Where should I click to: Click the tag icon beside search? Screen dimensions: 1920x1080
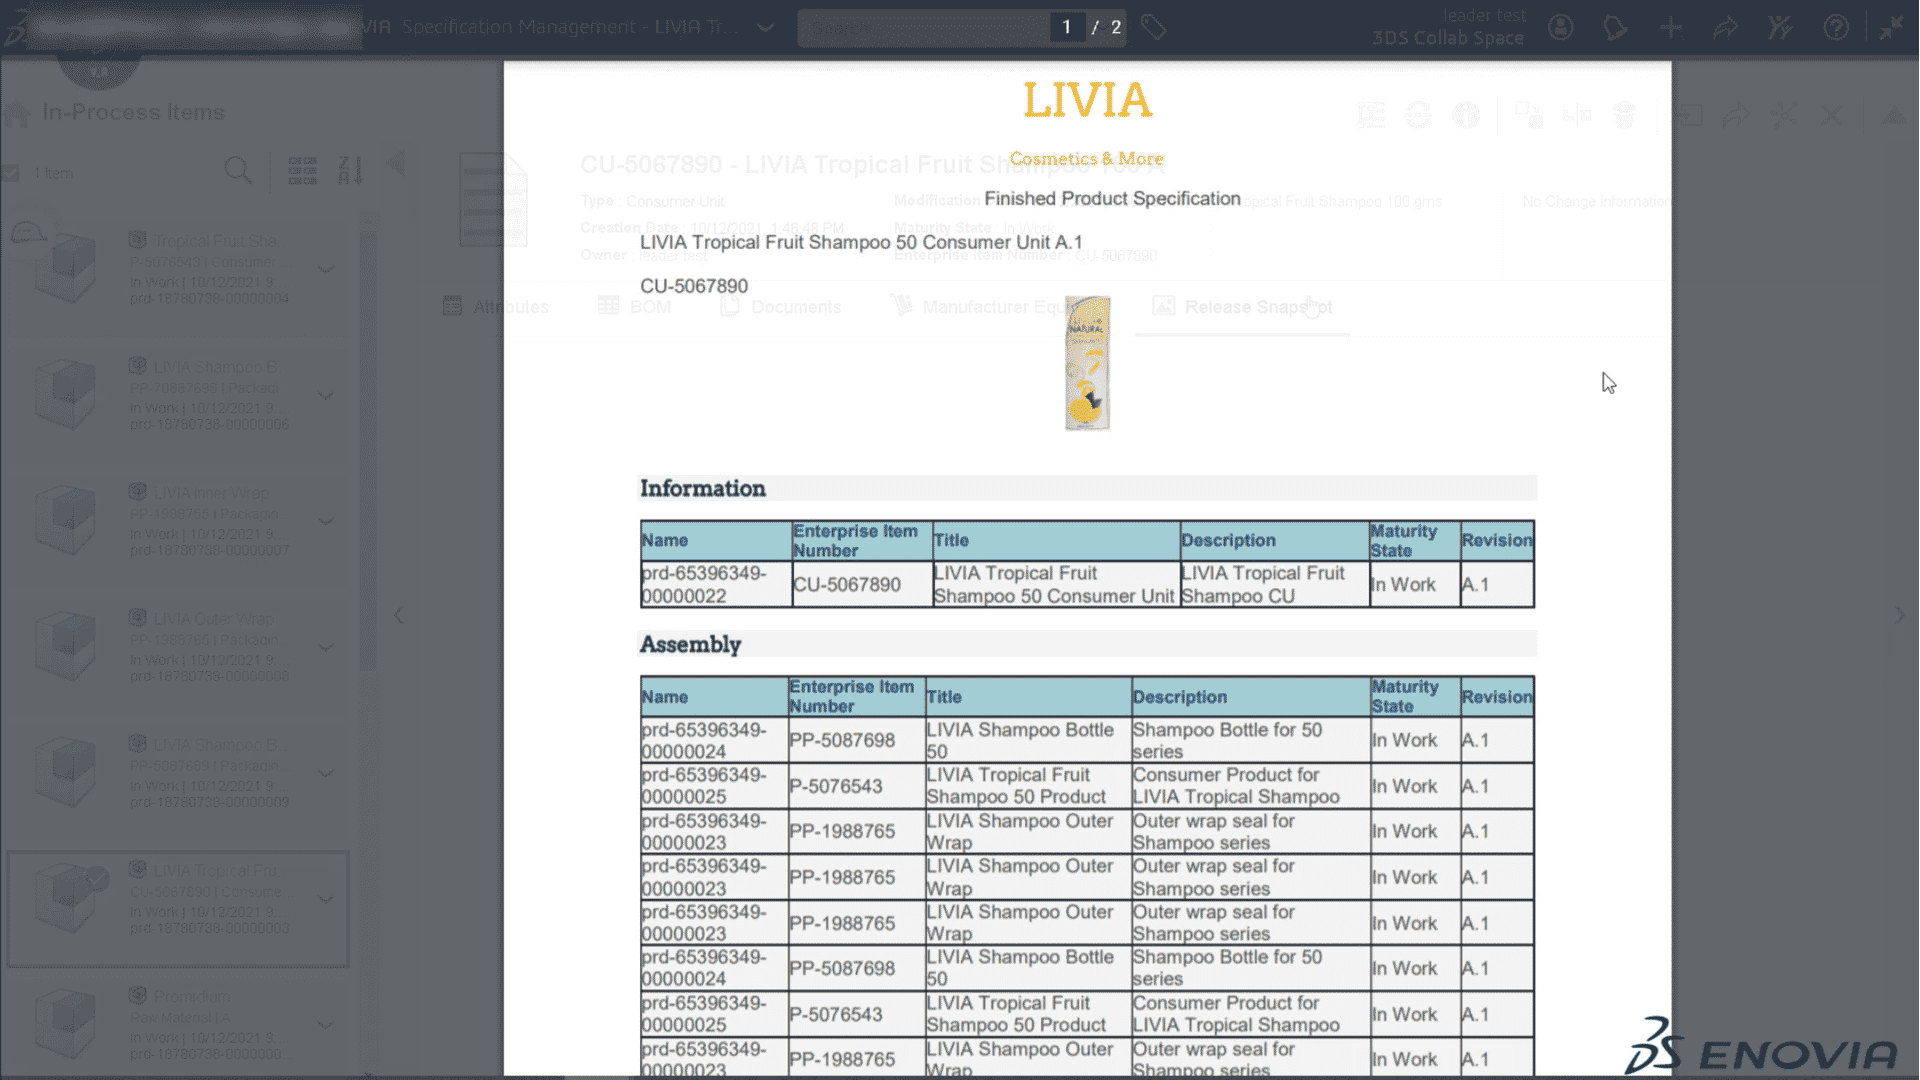point(1153,27)
